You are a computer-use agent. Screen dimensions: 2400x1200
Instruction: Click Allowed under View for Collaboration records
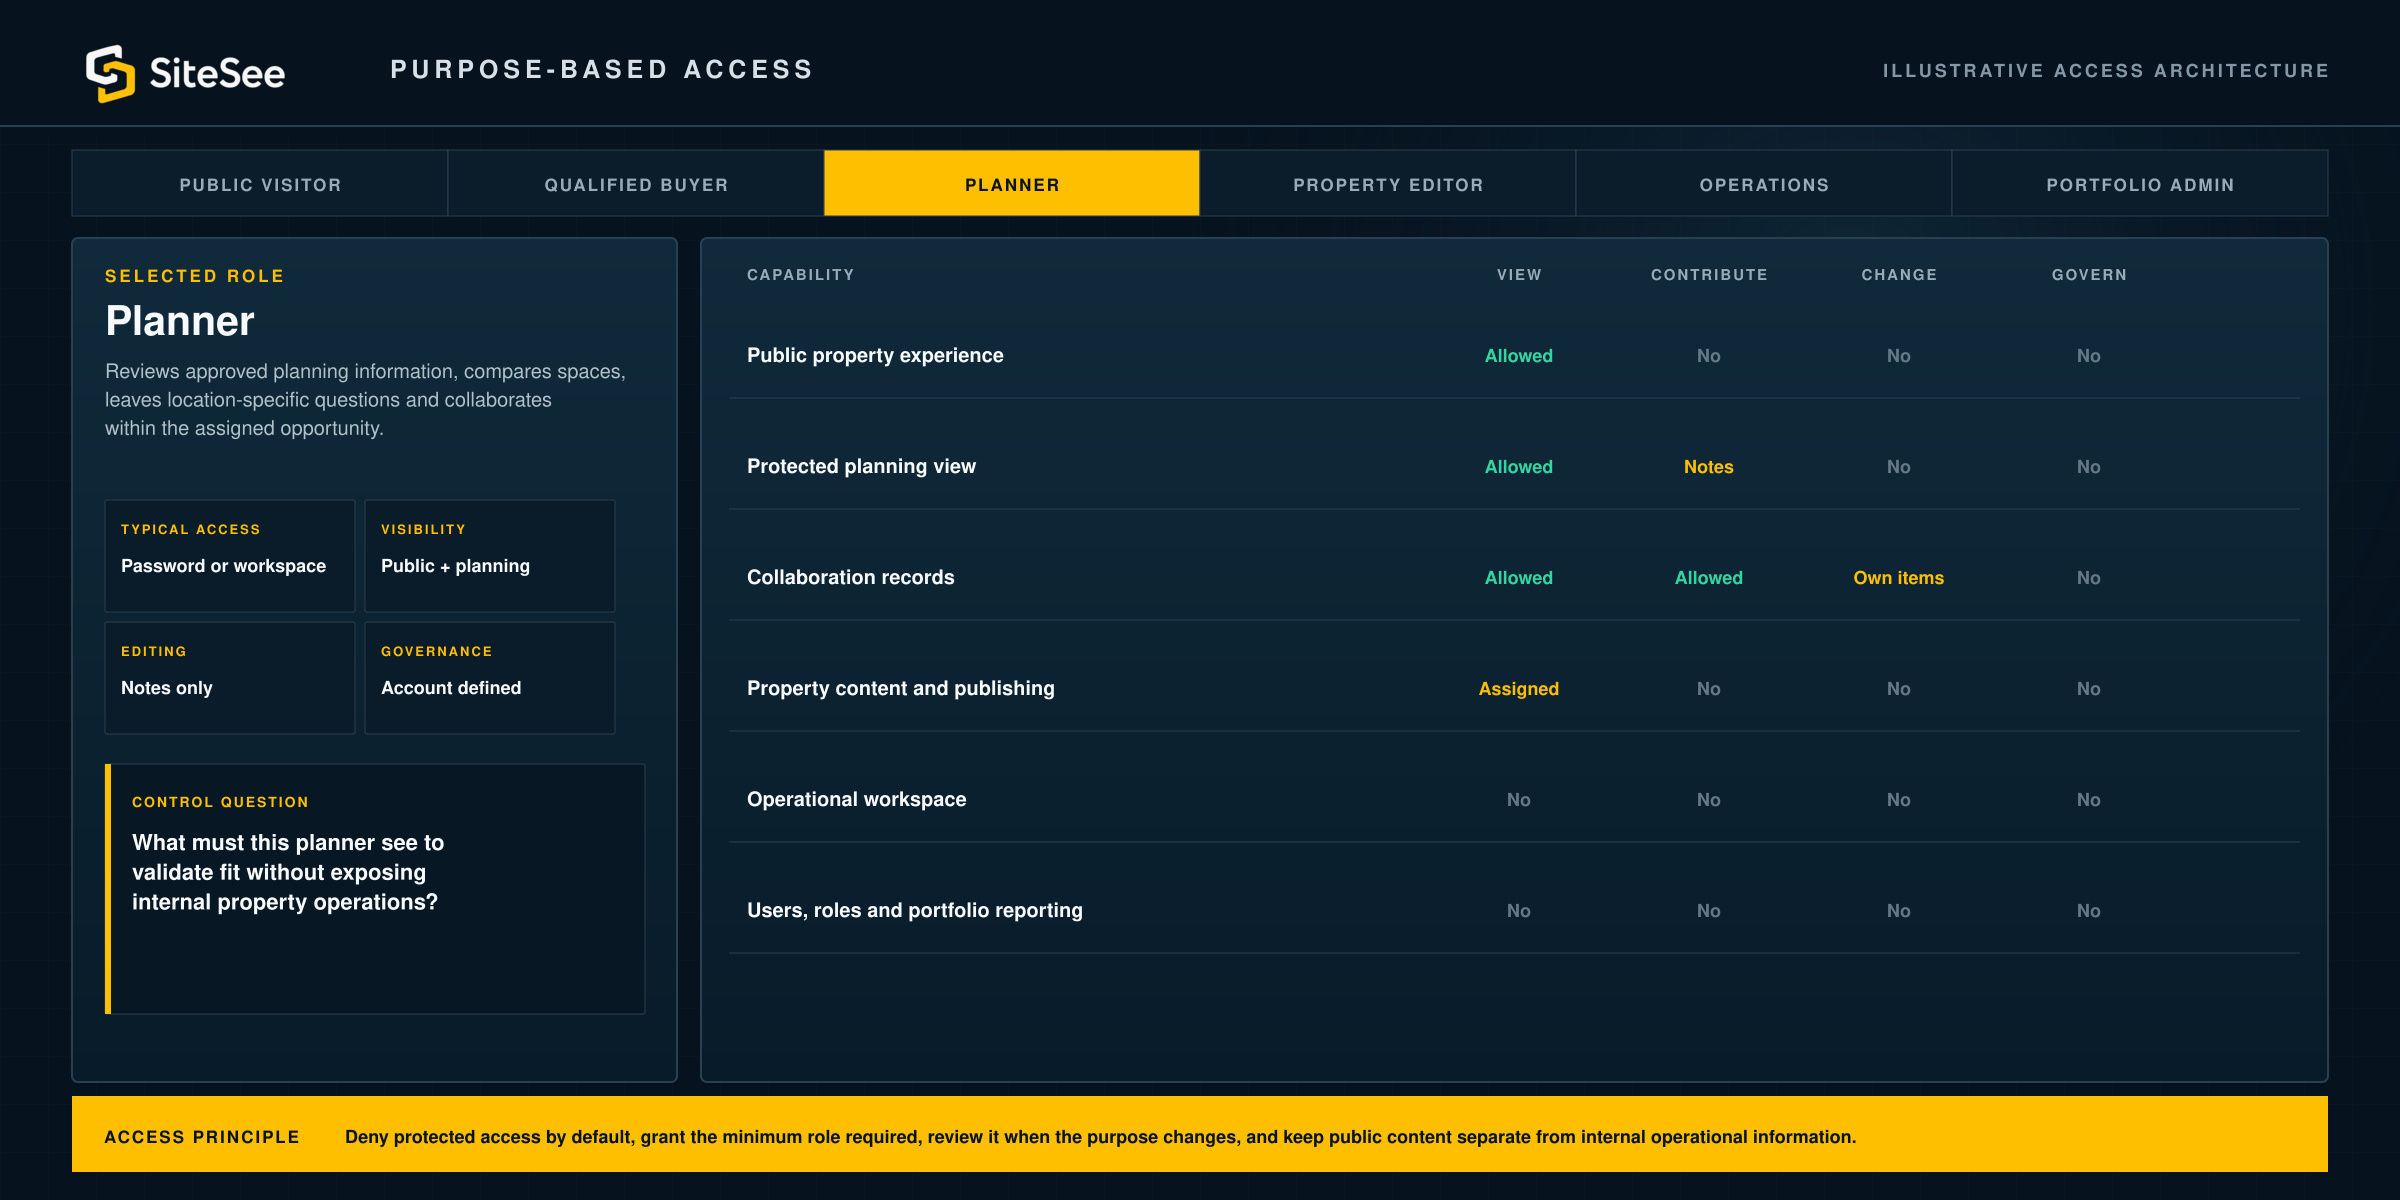click(x=1519, y=578)
